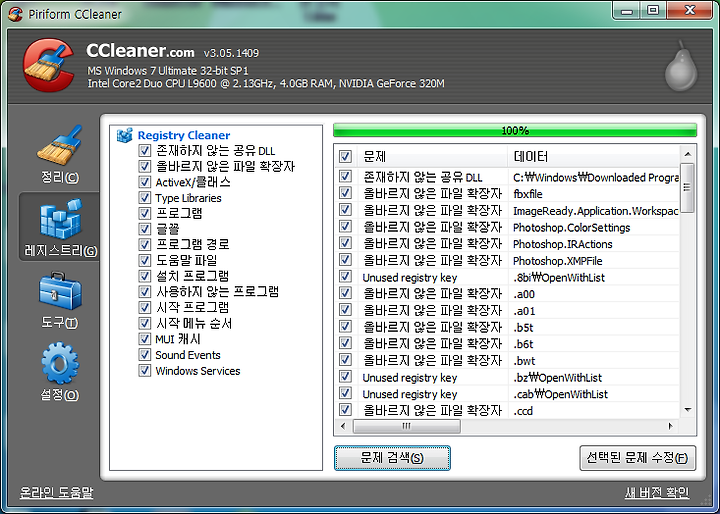Open the 정리(C) cleaner section

pyautogui.click(x=60, y=154)
